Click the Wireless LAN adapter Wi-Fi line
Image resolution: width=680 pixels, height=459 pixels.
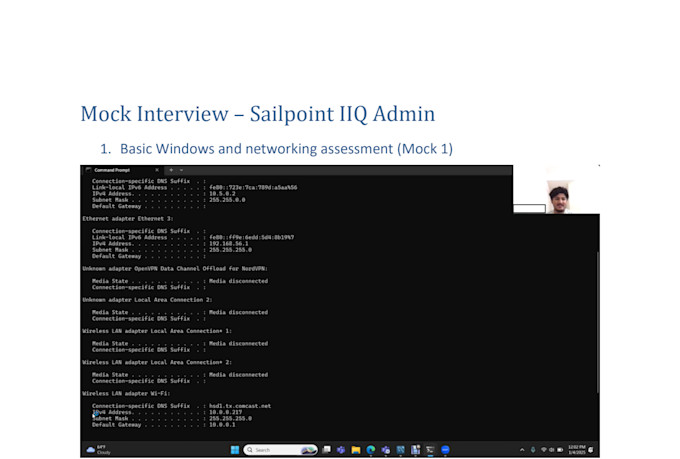pyautogui.click(x=126, y=393)
